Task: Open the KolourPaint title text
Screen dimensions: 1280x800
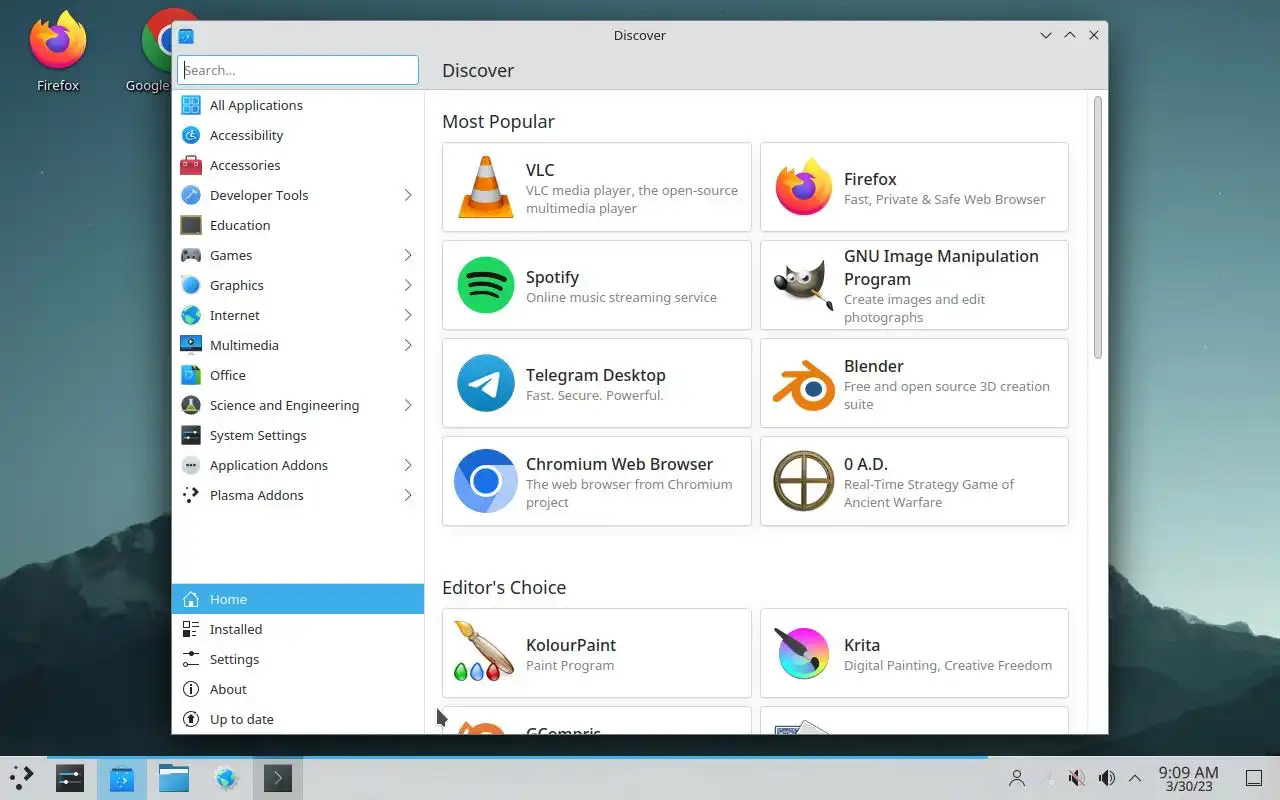Action: pyautogui.click(x=571, y=645)
